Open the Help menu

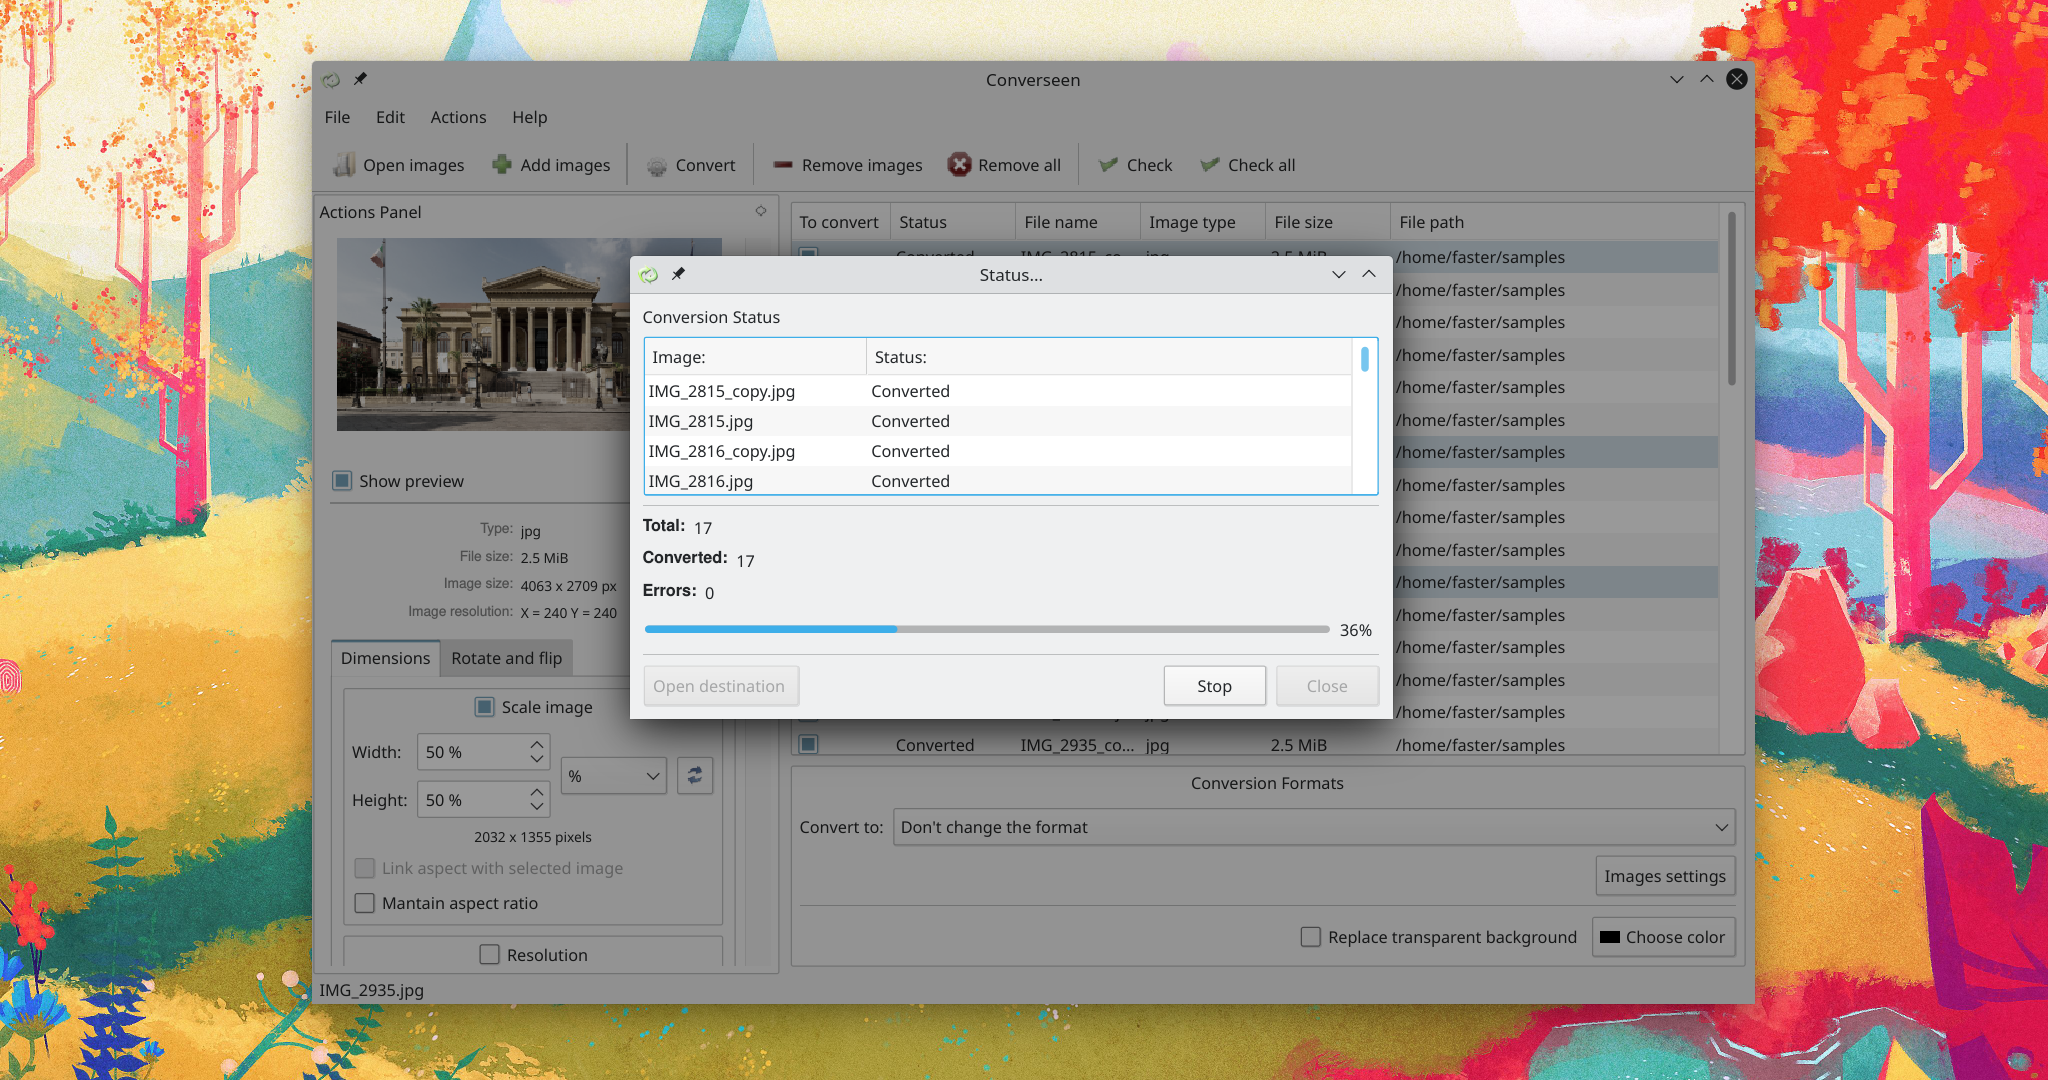pyautogui.click(x=530, y=117)
